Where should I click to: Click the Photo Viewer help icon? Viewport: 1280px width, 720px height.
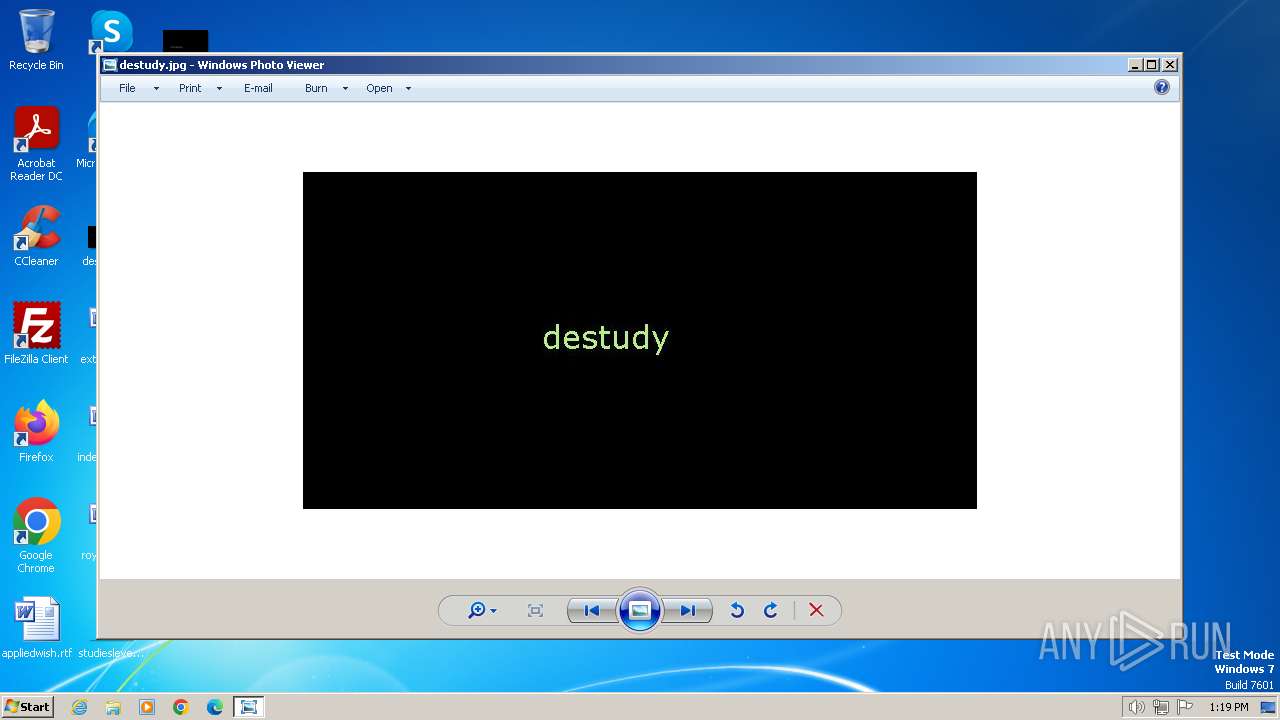pos(1162,87)
